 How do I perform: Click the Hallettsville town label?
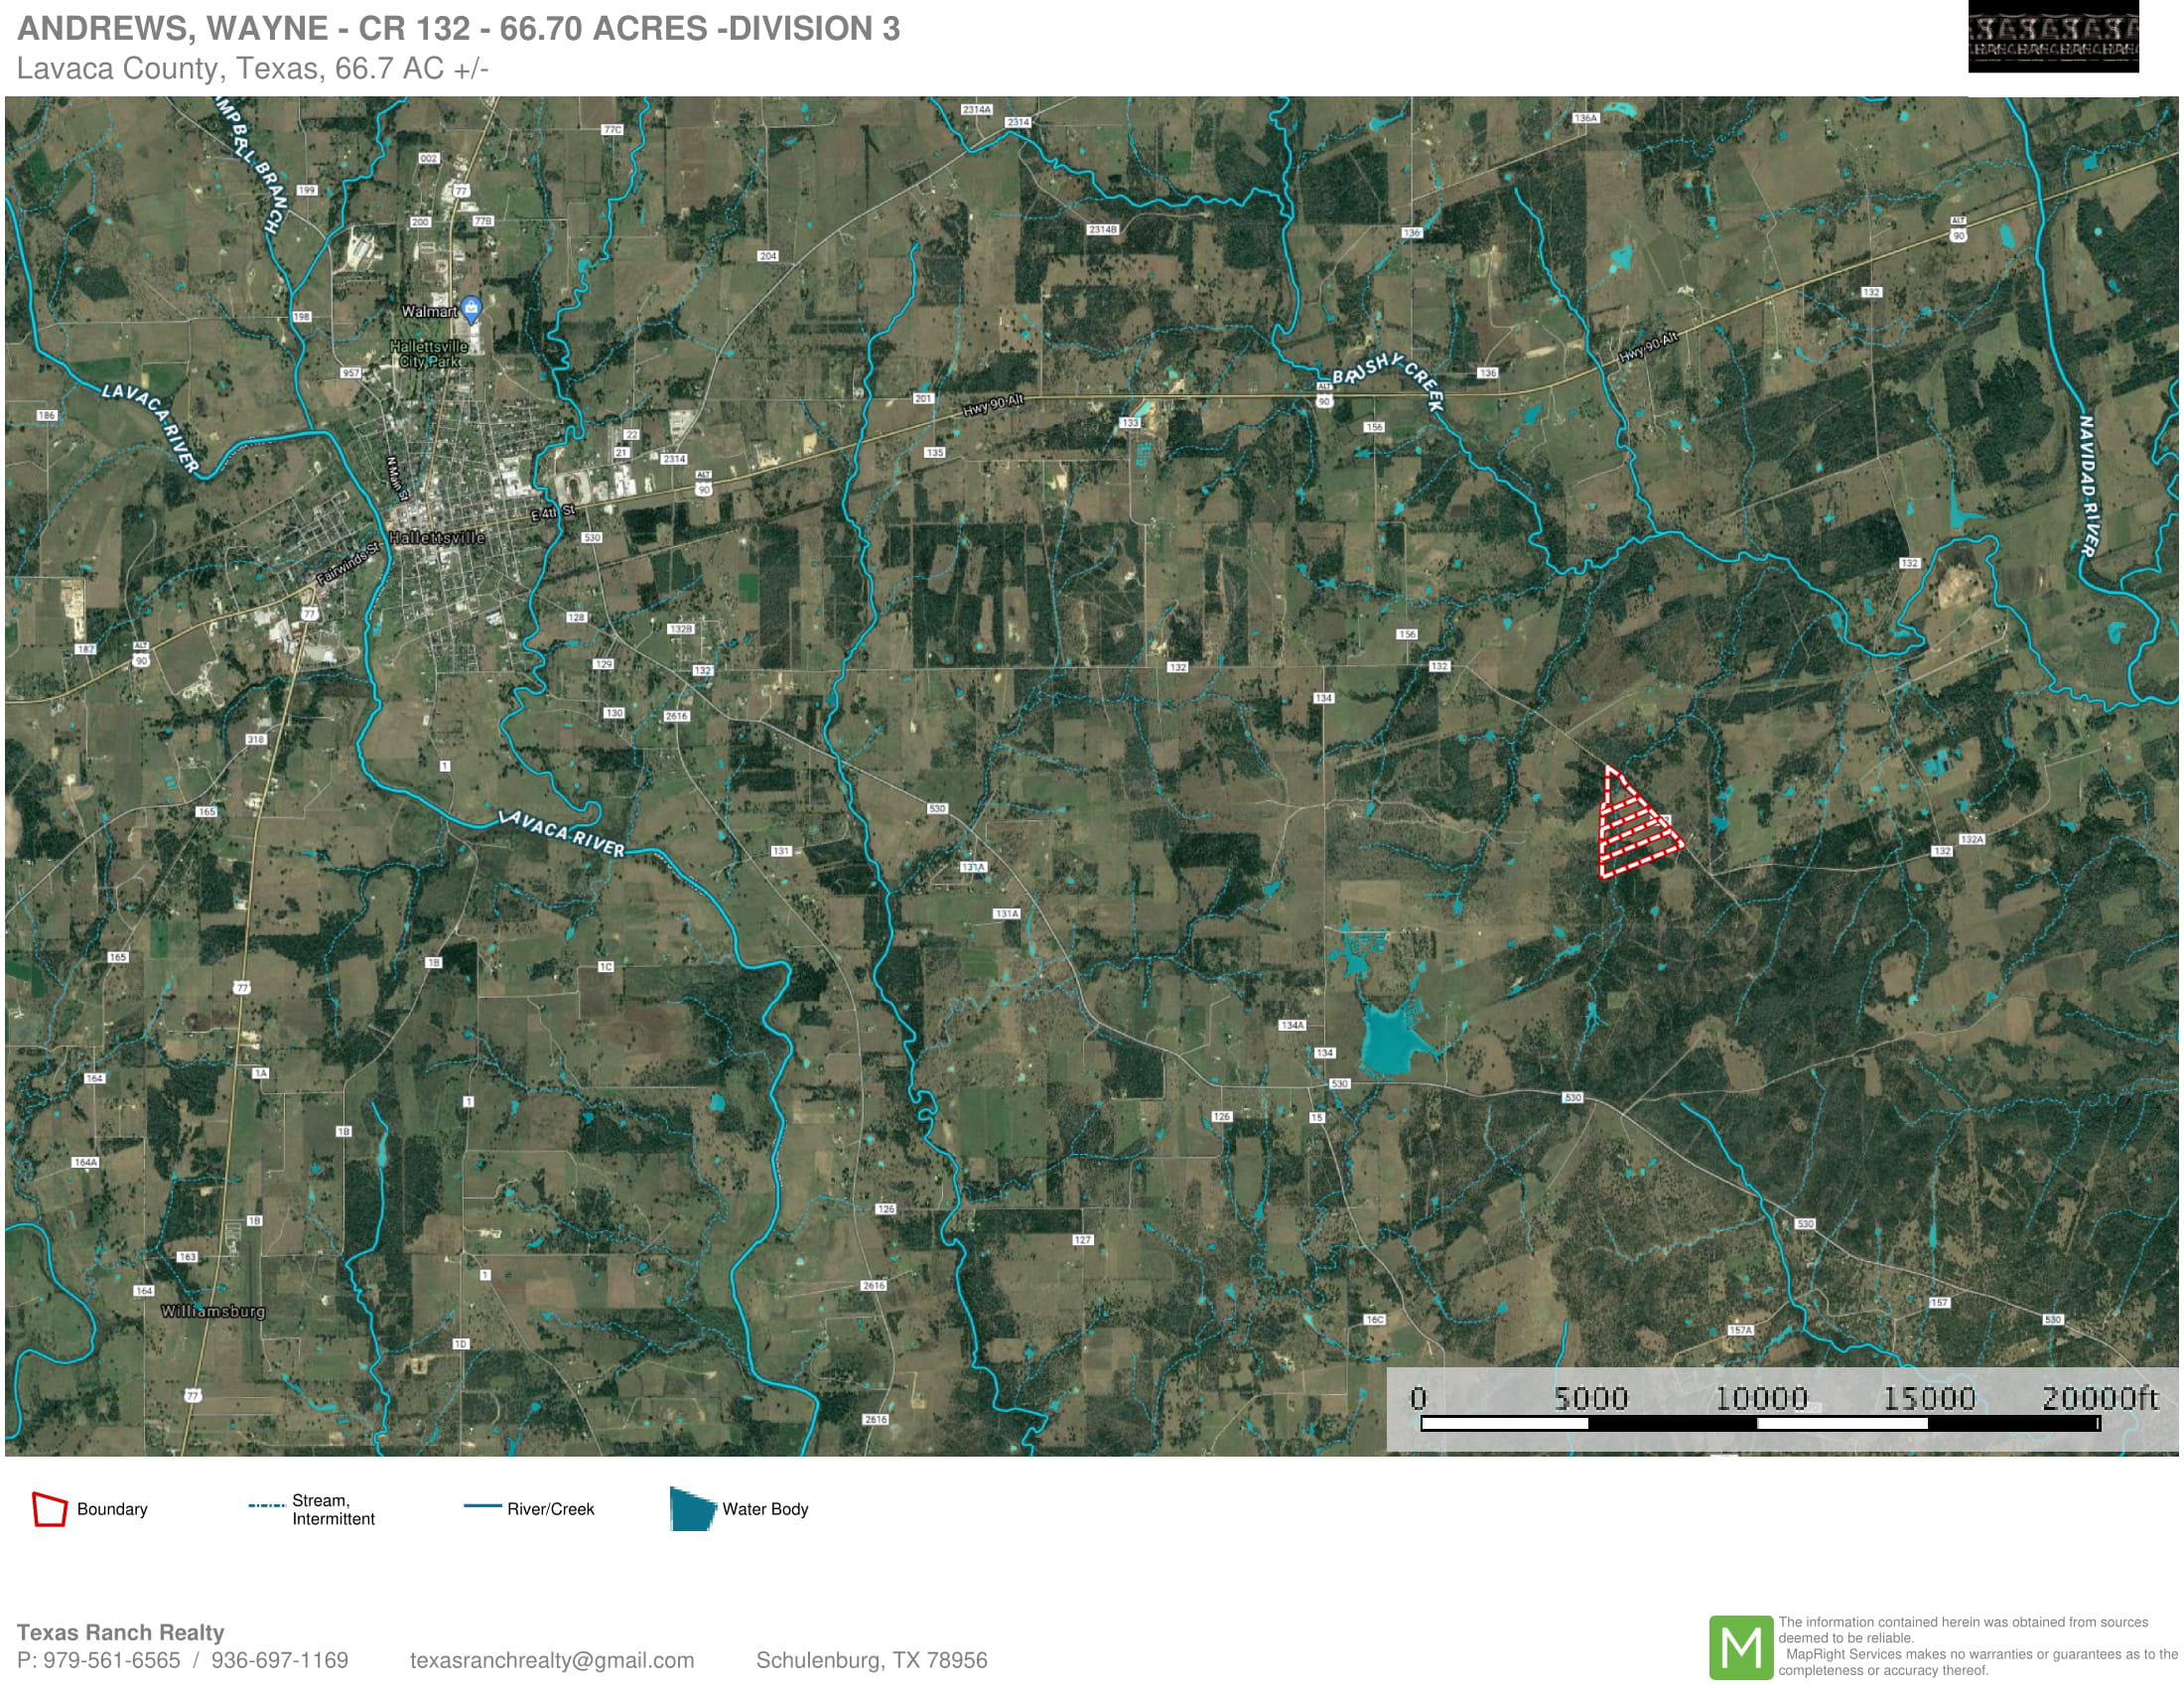tap(437, 538)
